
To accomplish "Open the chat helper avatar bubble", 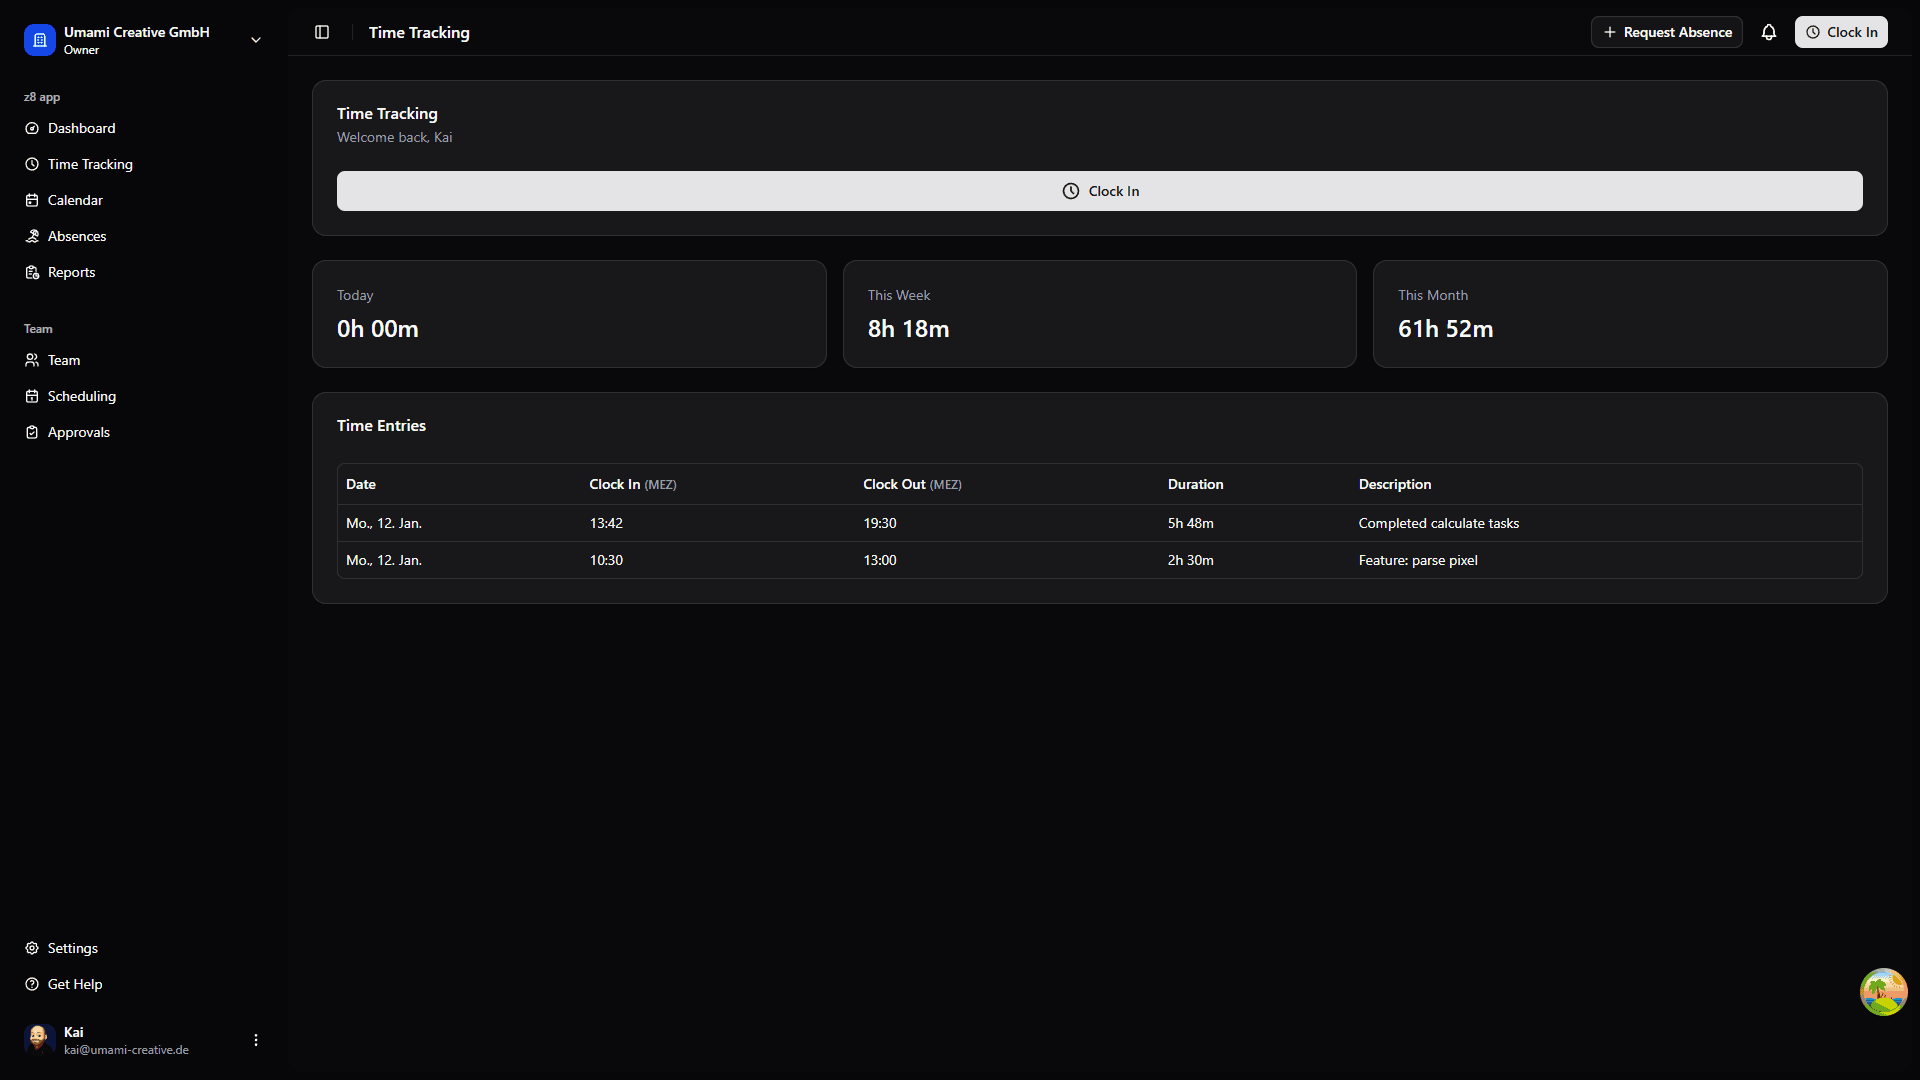I will pyautogui.click(x=1882, y=992).
